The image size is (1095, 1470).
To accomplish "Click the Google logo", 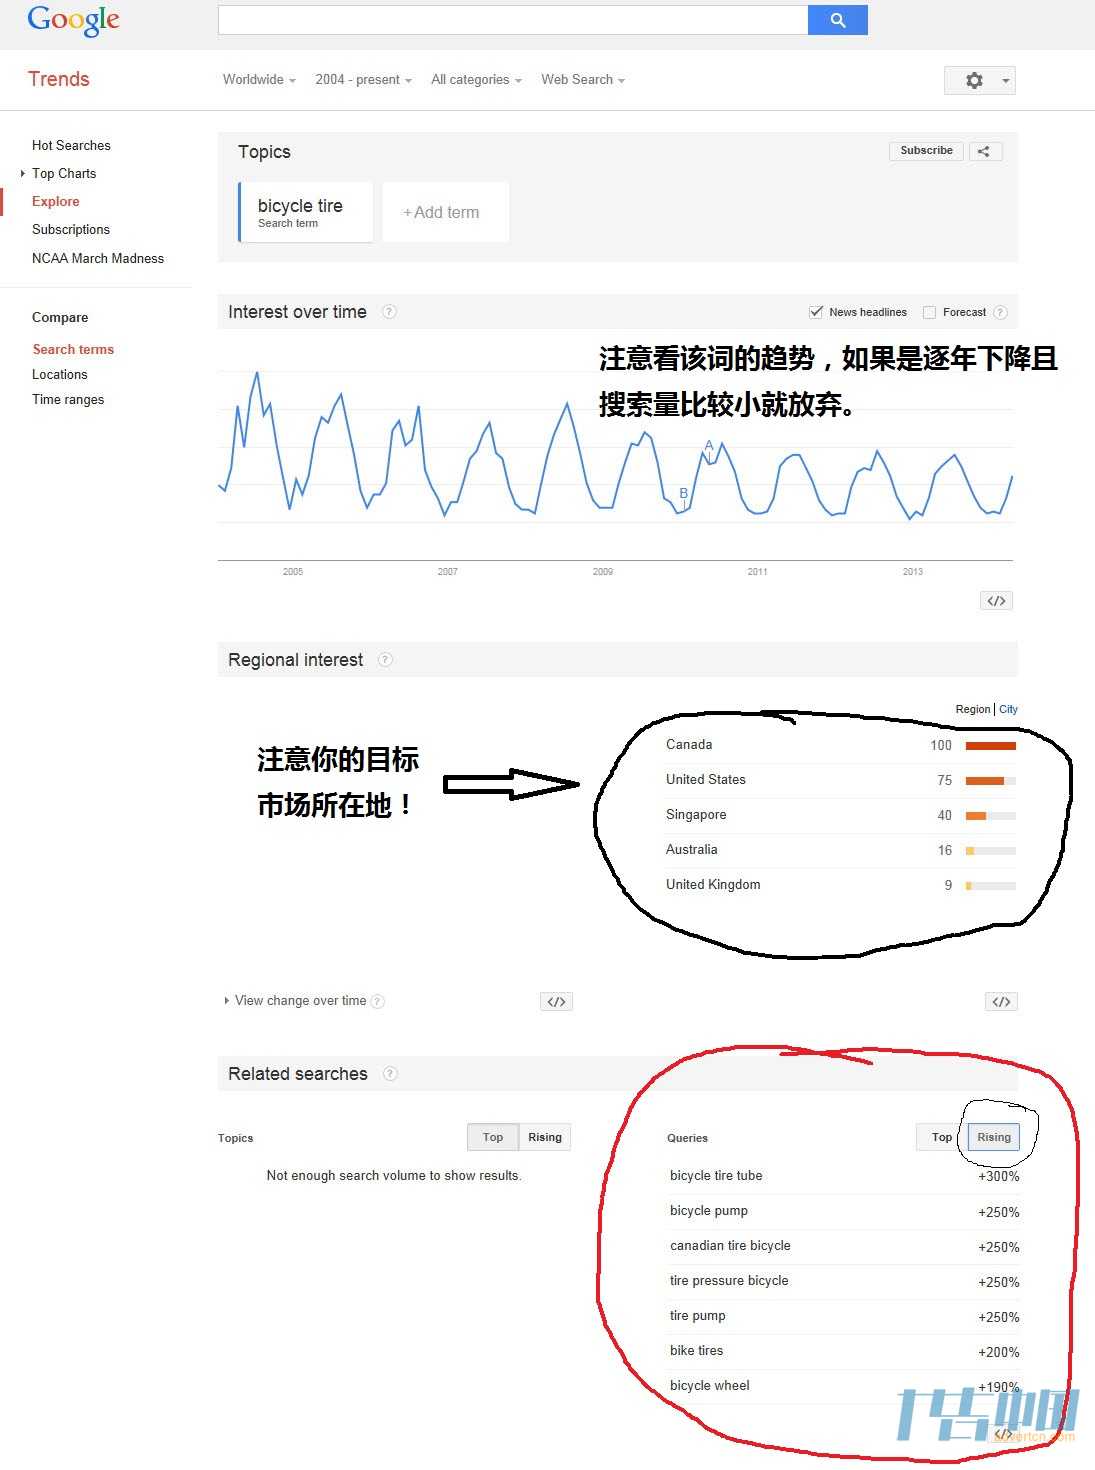I will [73, 20].
